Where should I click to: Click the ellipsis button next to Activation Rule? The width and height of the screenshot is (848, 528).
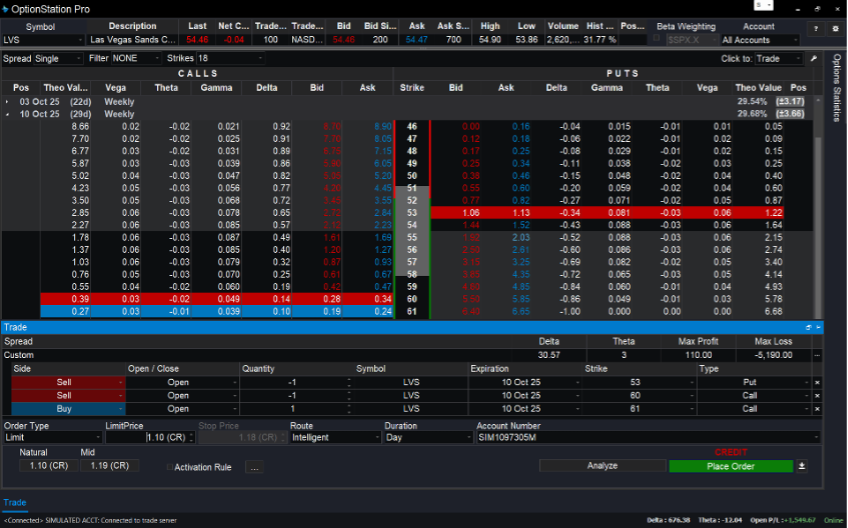tap(254, 467)
